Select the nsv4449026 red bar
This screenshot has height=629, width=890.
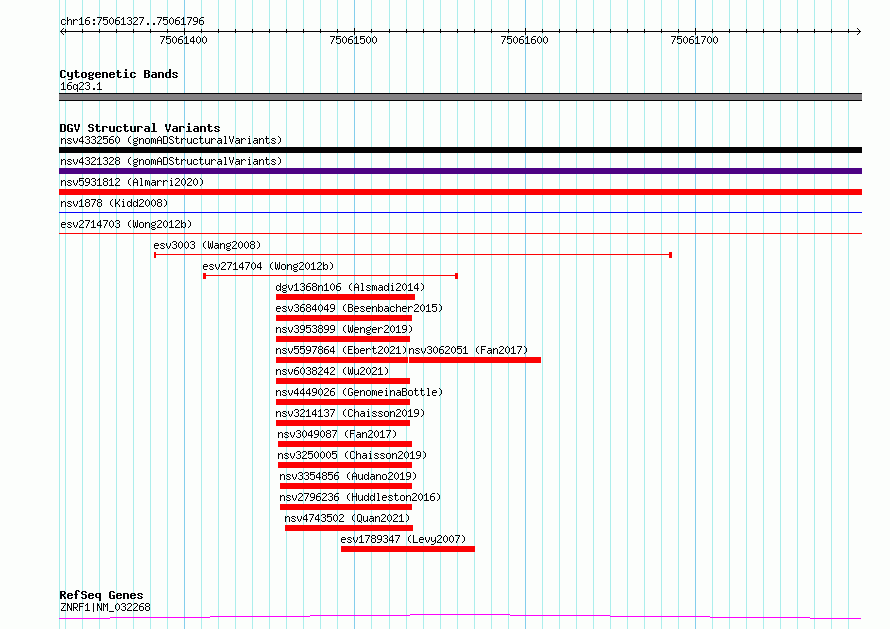[343, 402]
